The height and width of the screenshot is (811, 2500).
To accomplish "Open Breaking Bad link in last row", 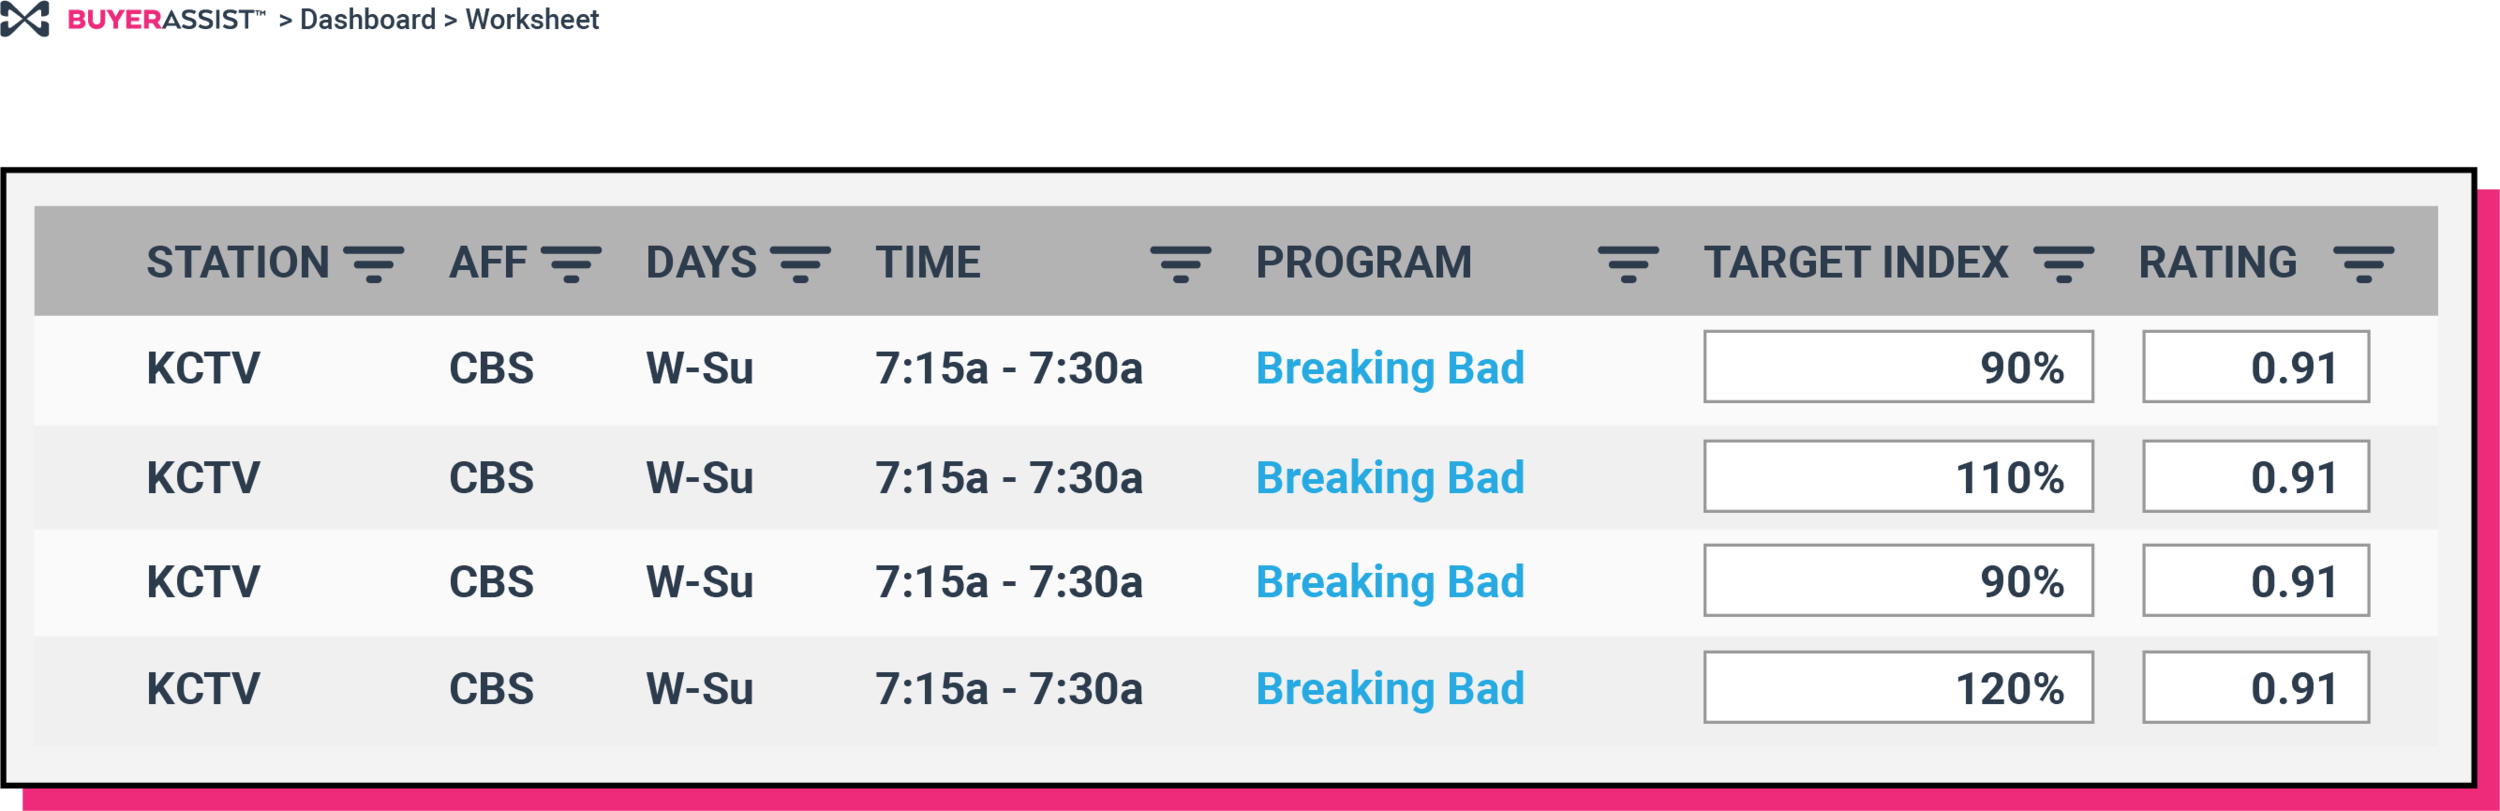I will (x=1390, y=689).
